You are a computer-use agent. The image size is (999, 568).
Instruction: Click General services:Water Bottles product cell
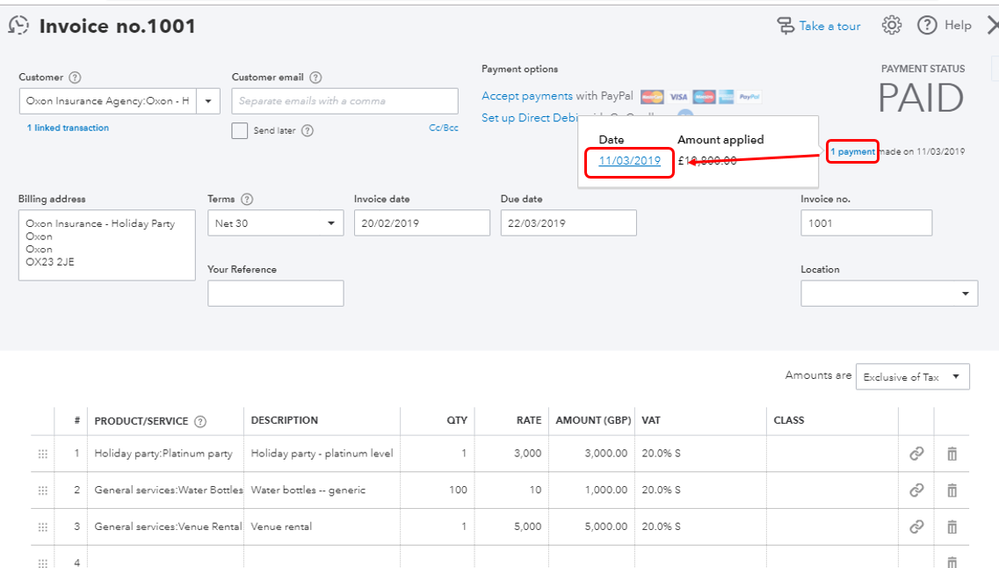[165, 490]
